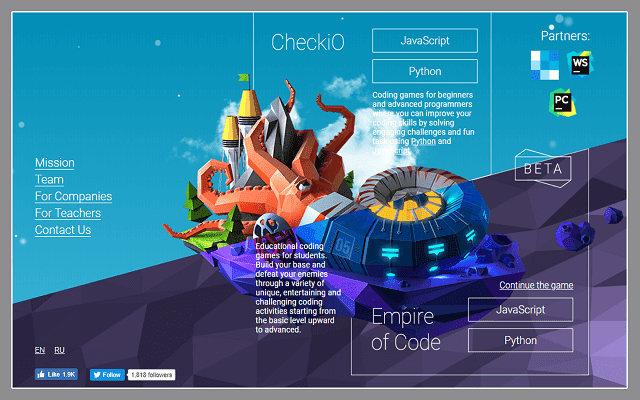
Task: Click the BETA badge
Action: (x=543, y=168)
